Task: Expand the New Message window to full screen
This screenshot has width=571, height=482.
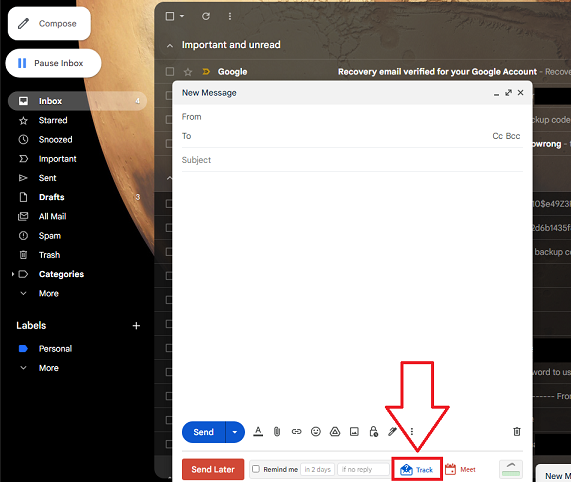Action: coord(508,93)
